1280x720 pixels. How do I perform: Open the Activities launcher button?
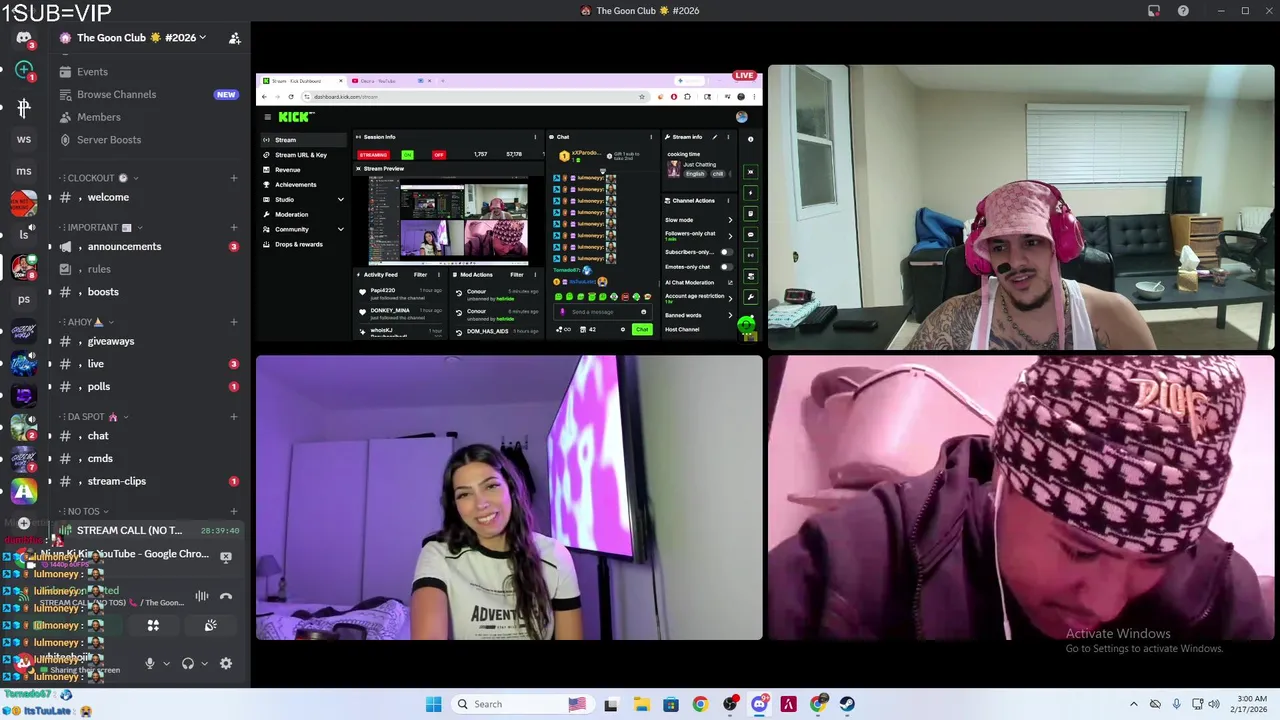click(x=153, y=625)
